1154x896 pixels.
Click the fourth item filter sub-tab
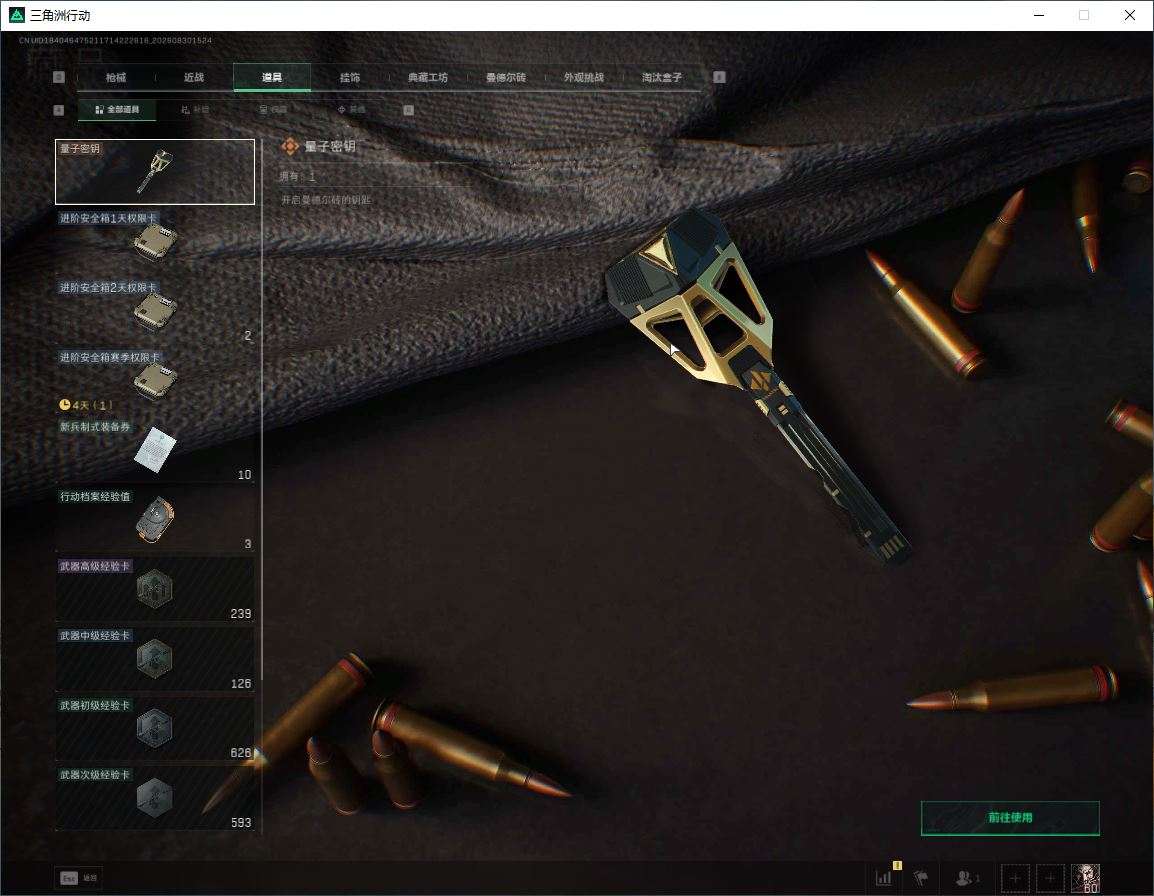coord(351,110)
